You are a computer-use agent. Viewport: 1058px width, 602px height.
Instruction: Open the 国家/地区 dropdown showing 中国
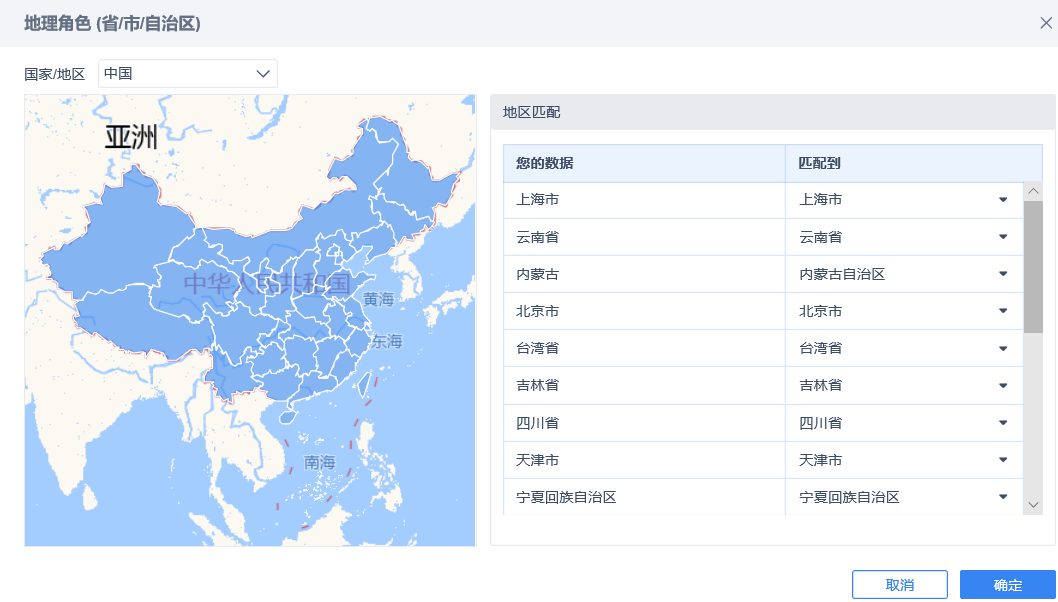(x=187, y=74)
